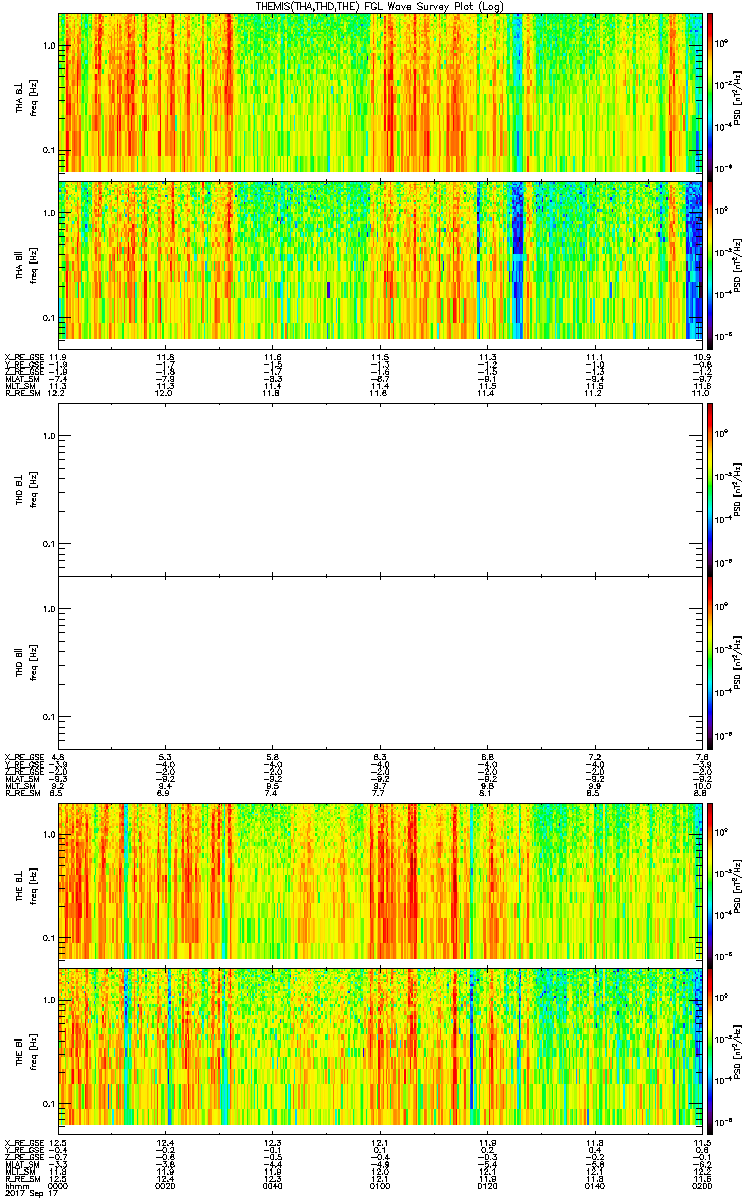750x1200 pixels.
Task: Click the R_RE_SM label under the THD panels
Action: (x=22, y=793)
